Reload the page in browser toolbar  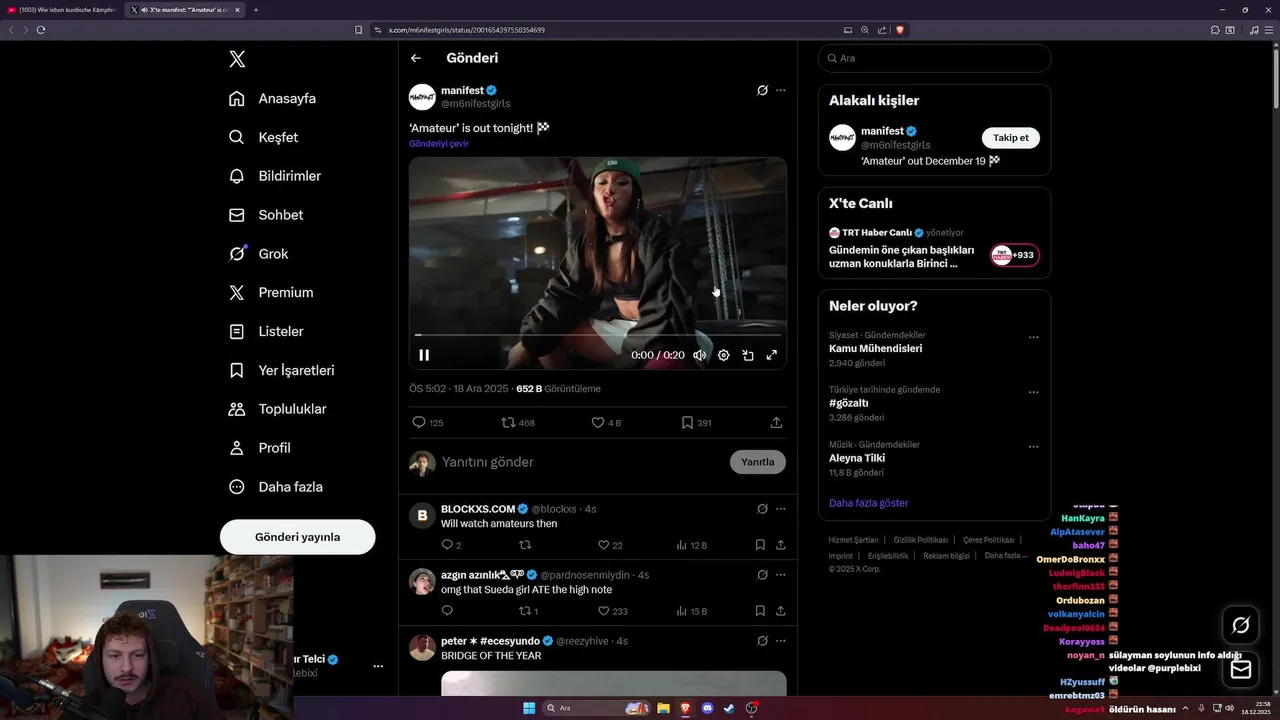pos(41,30)
